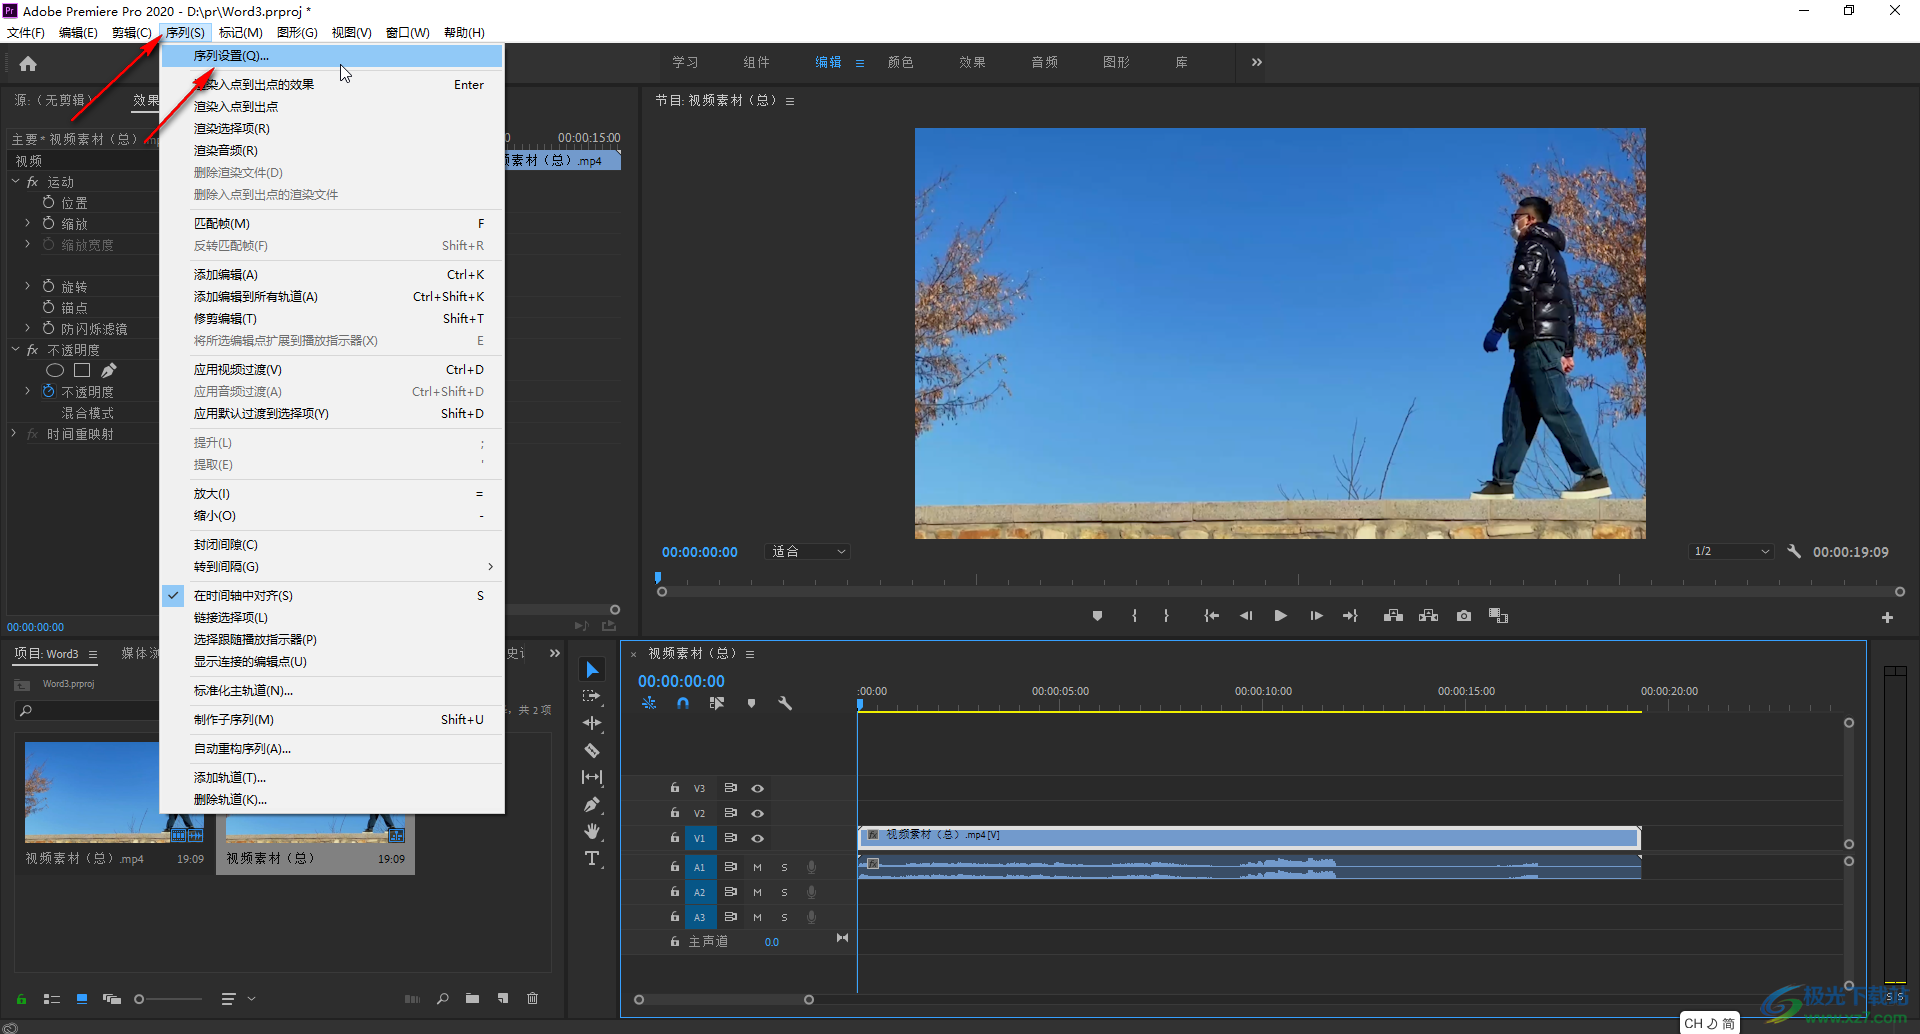Toggle V1 track output eye icon

click(758, 839)
